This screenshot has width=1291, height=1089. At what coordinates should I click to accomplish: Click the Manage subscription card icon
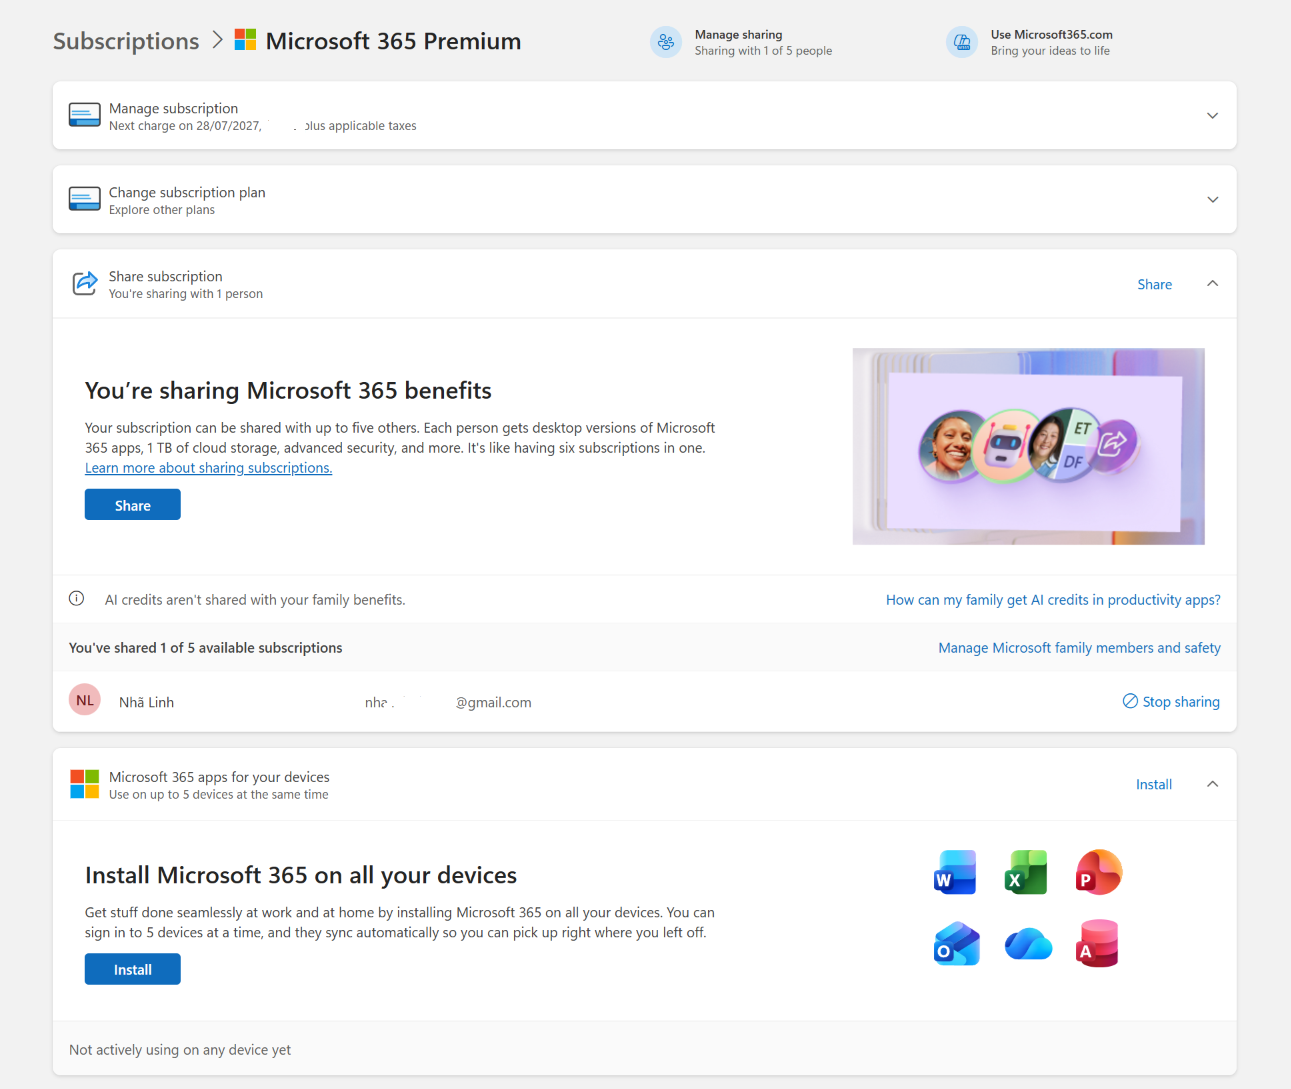point(85,115)
